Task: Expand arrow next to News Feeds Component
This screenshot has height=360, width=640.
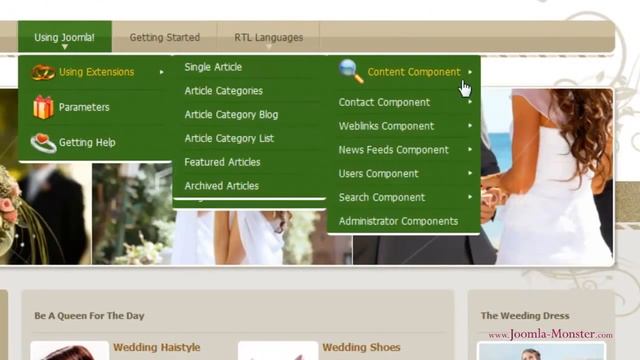Action: tap(470, 149)
